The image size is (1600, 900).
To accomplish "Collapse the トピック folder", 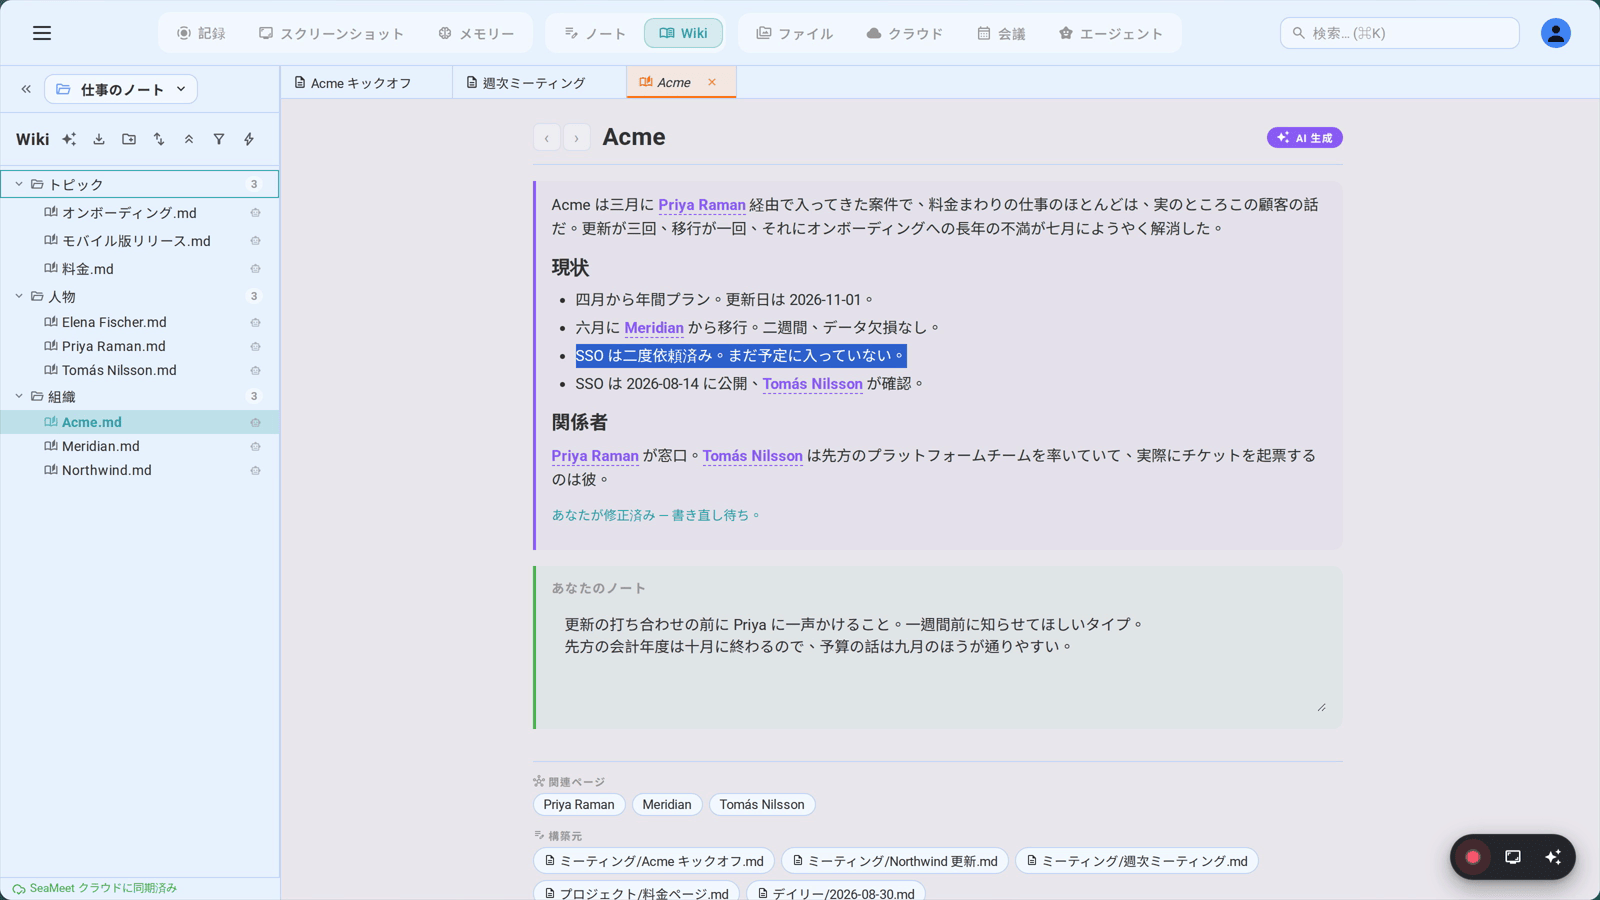I will click(19, 184).
